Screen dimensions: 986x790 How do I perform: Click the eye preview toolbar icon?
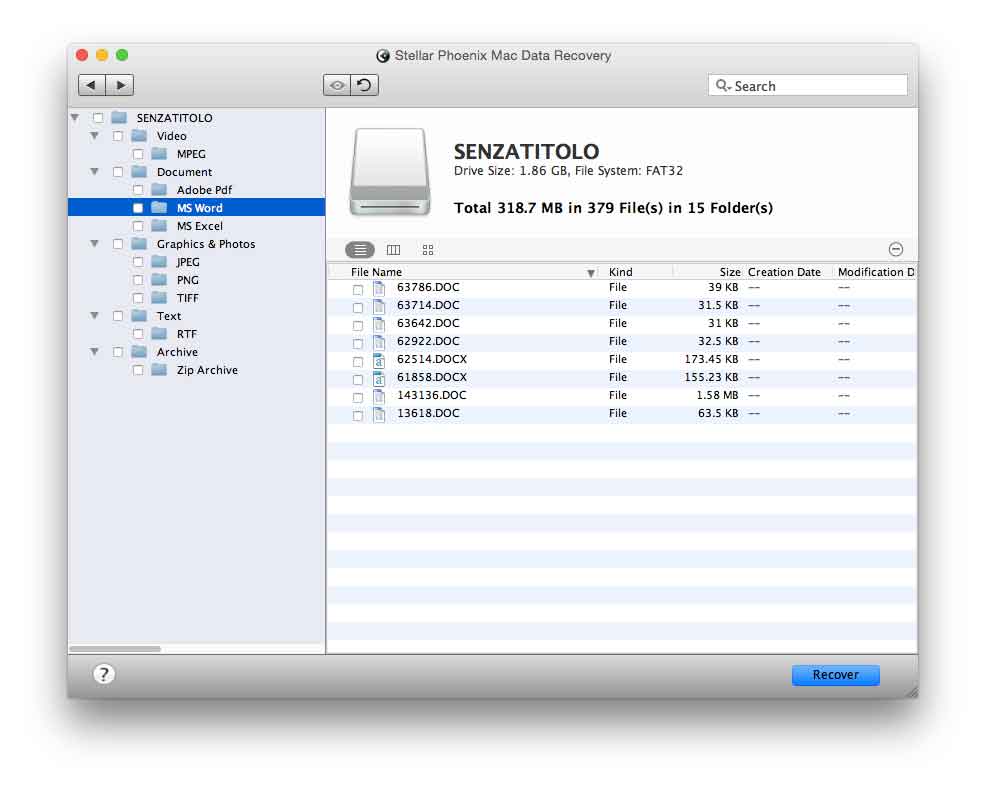coord(337,85)
